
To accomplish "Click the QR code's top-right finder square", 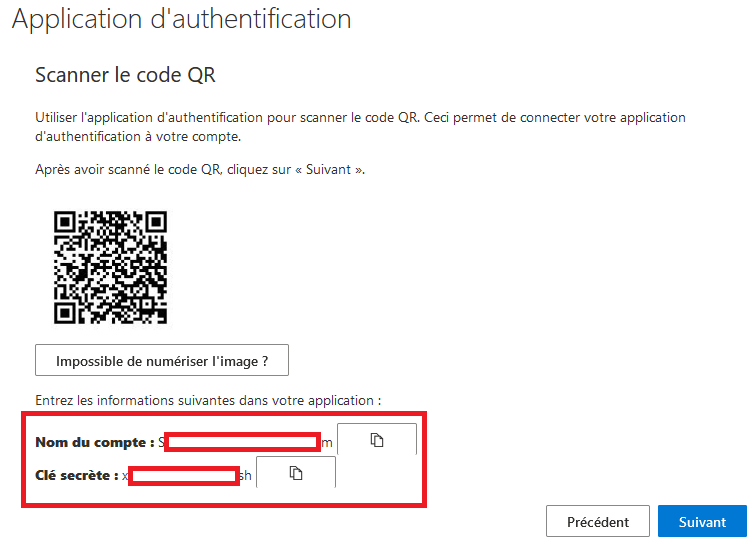I will [156, 222].
